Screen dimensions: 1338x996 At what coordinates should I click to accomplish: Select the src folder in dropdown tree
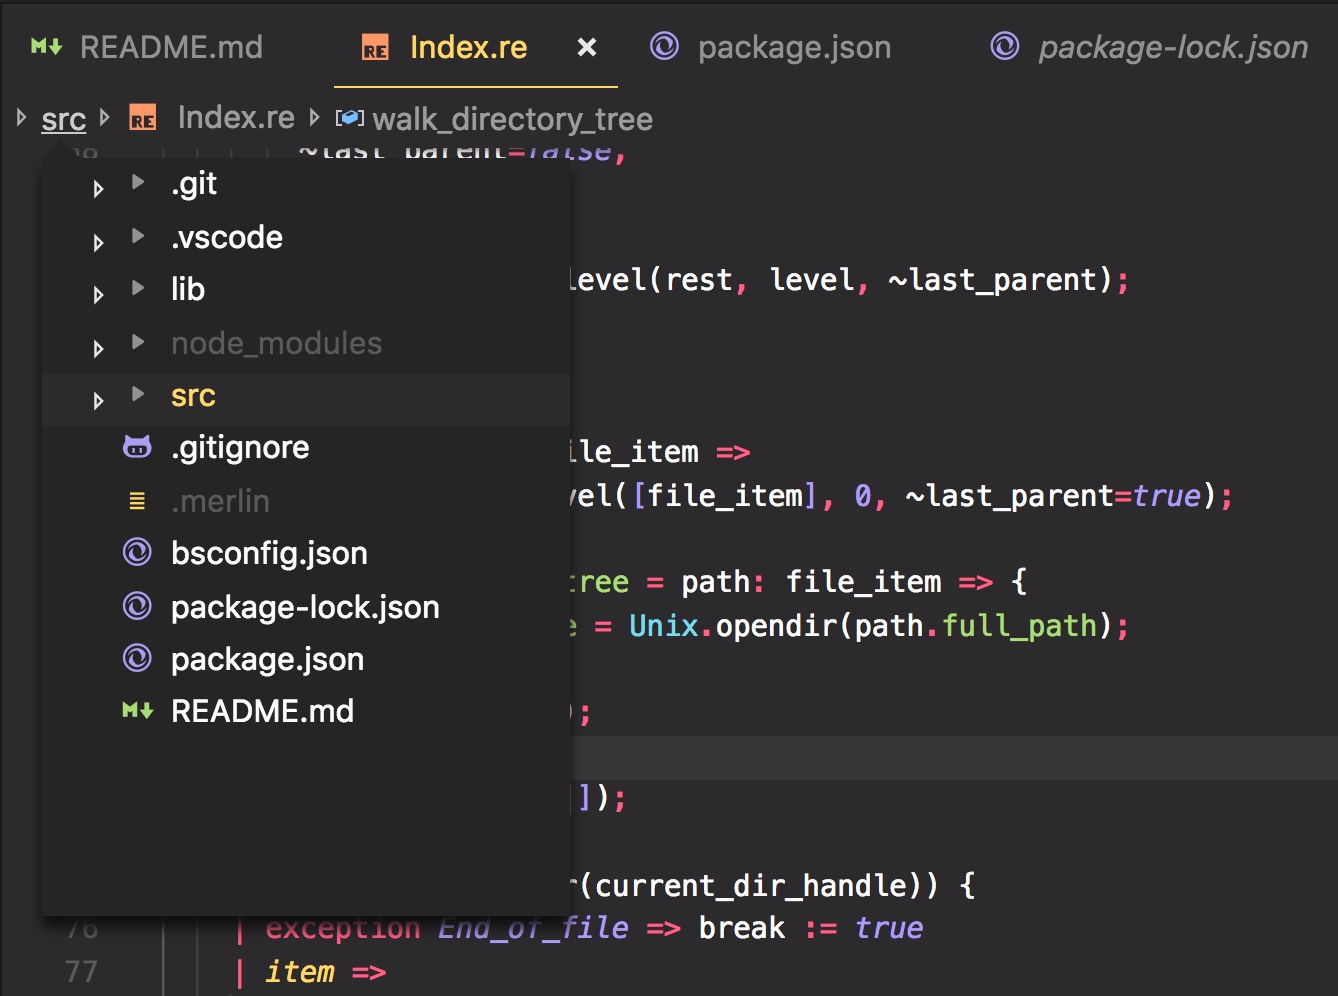[x=193, y=396]
